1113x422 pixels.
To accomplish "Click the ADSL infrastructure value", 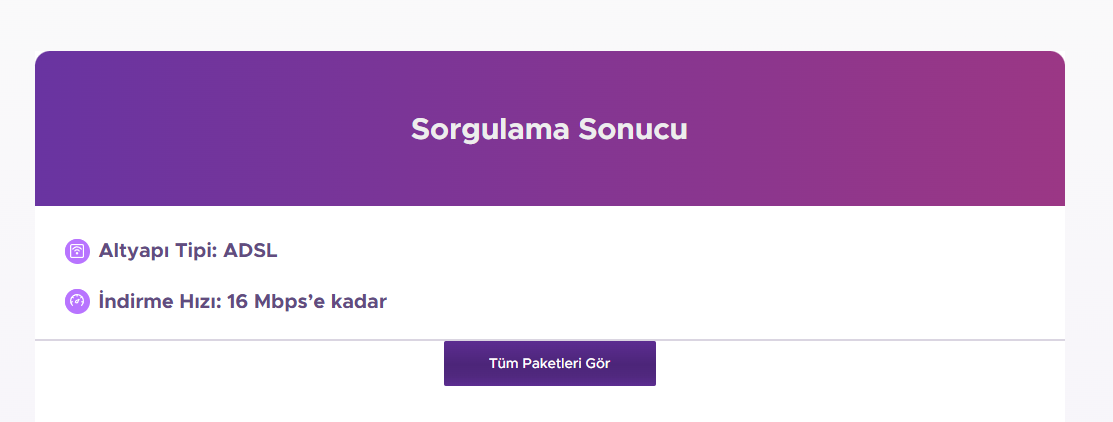I will (250, 251).
